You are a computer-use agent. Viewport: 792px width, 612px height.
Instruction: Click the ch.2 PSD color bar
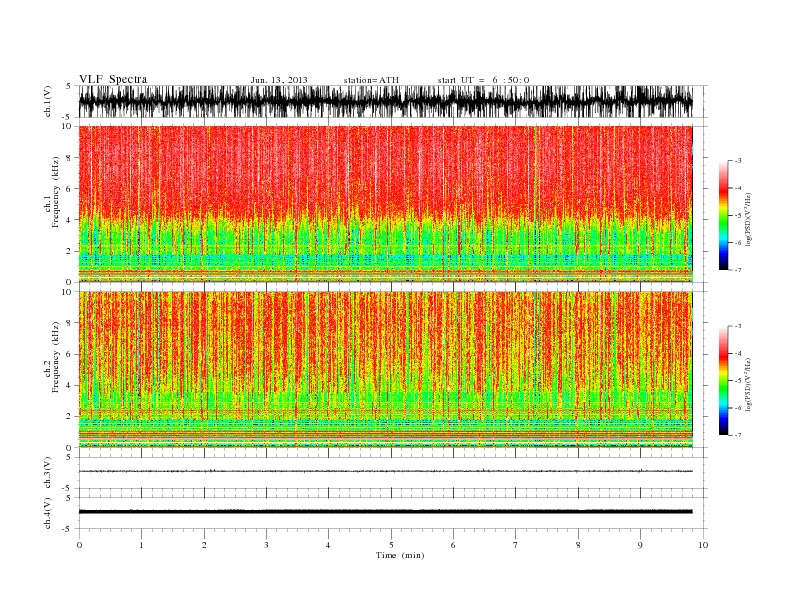pyautogui.click(x=723, y=381)
